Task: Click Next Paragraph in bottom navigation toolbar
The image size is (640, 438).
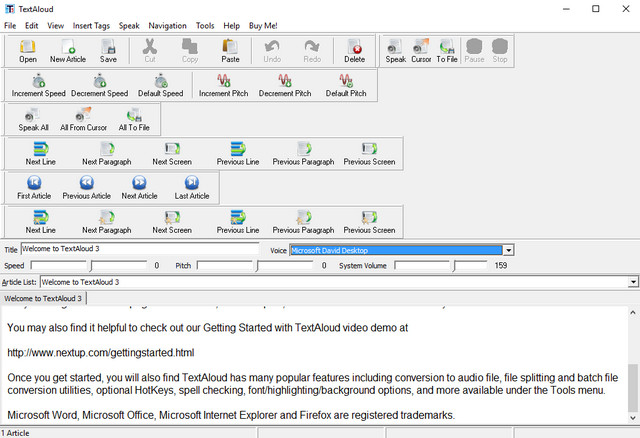Action: [x=107, y=222]
